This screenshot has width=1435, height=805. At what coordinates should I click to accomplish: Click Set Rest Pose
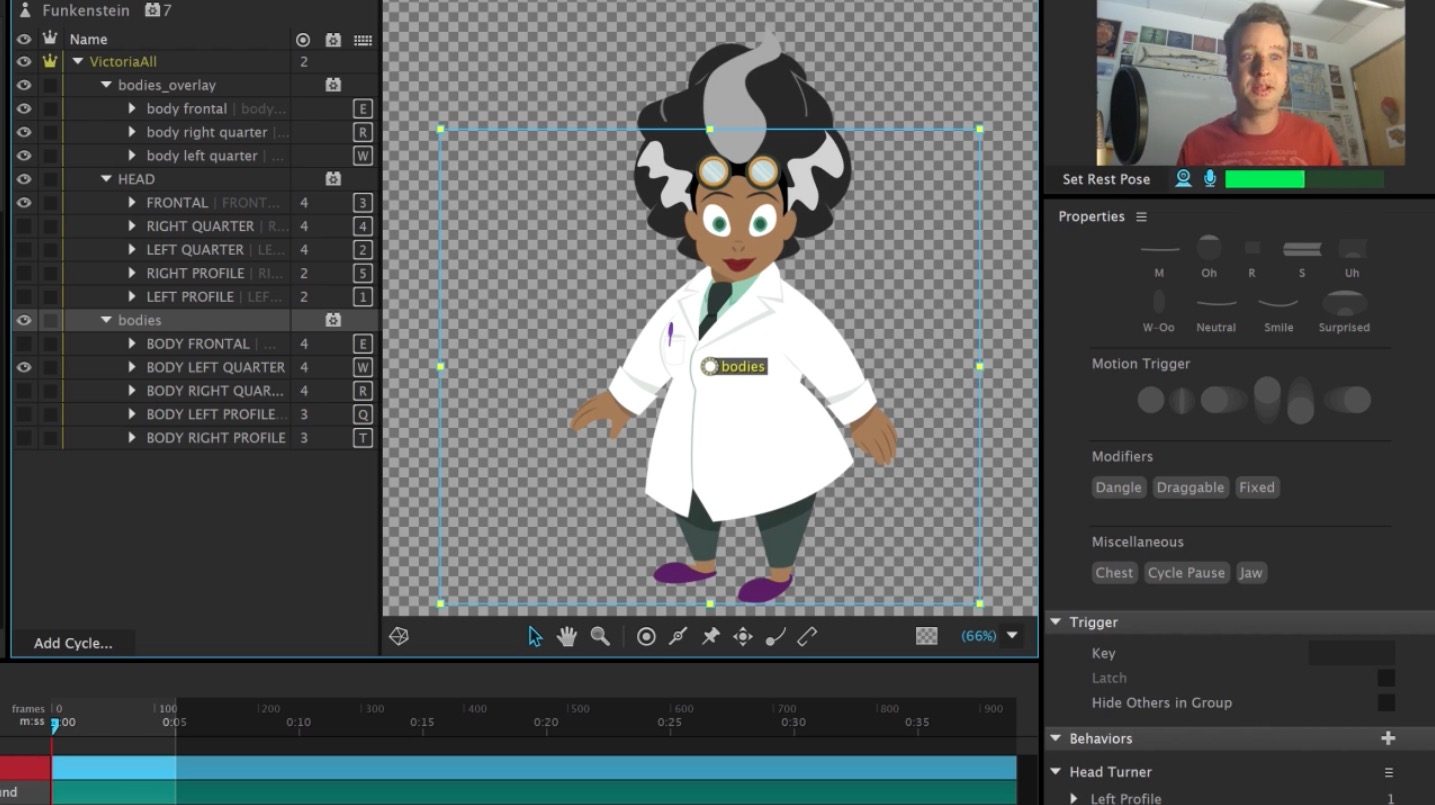click(1106, 179)
